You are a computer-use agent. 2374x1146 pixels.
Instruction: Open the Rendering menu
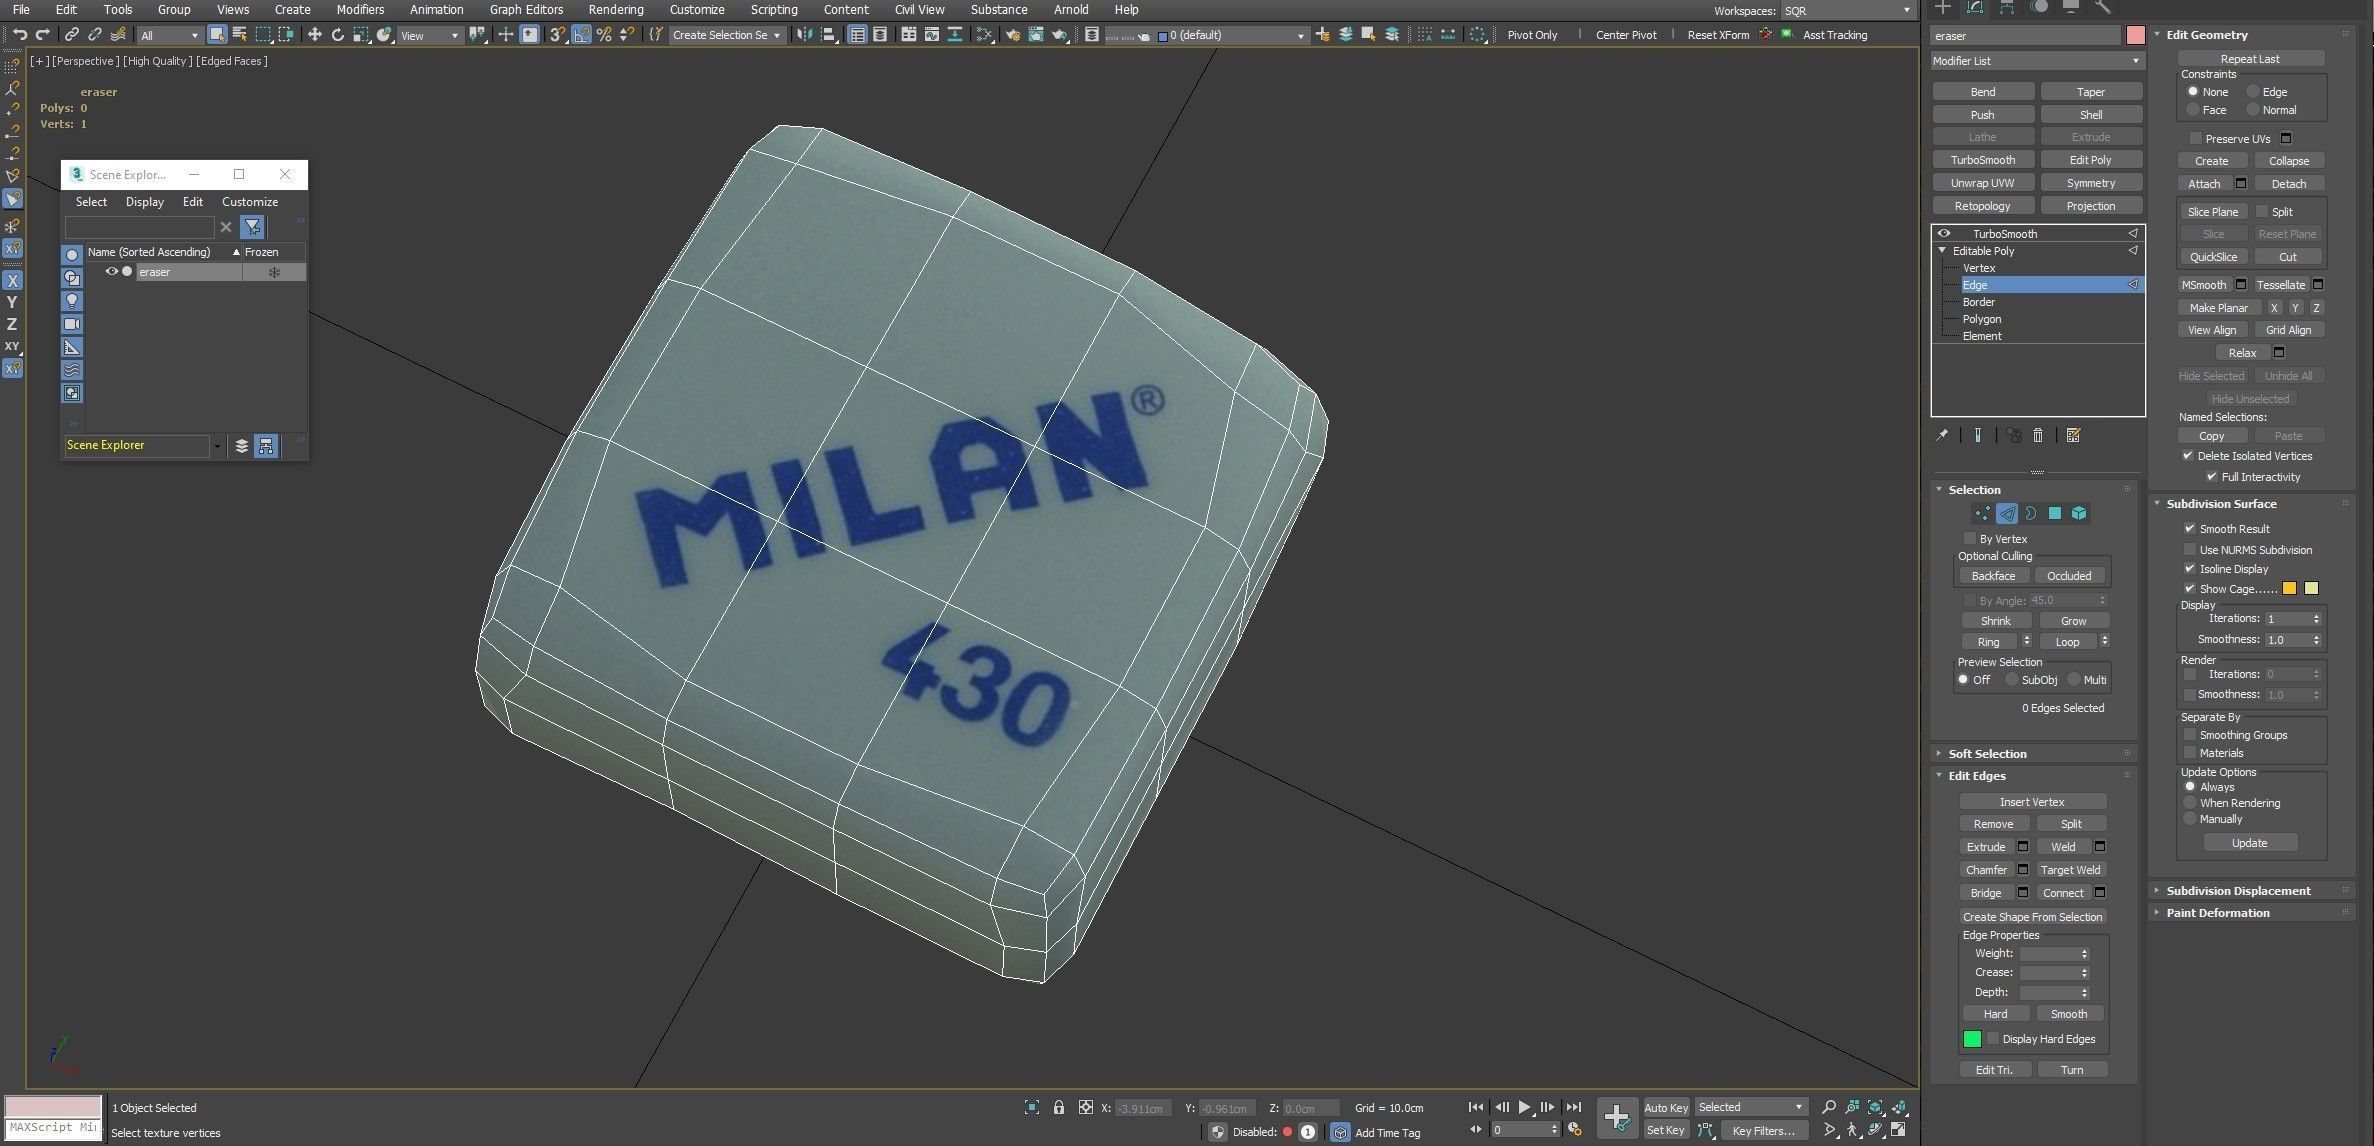point(616,9)
